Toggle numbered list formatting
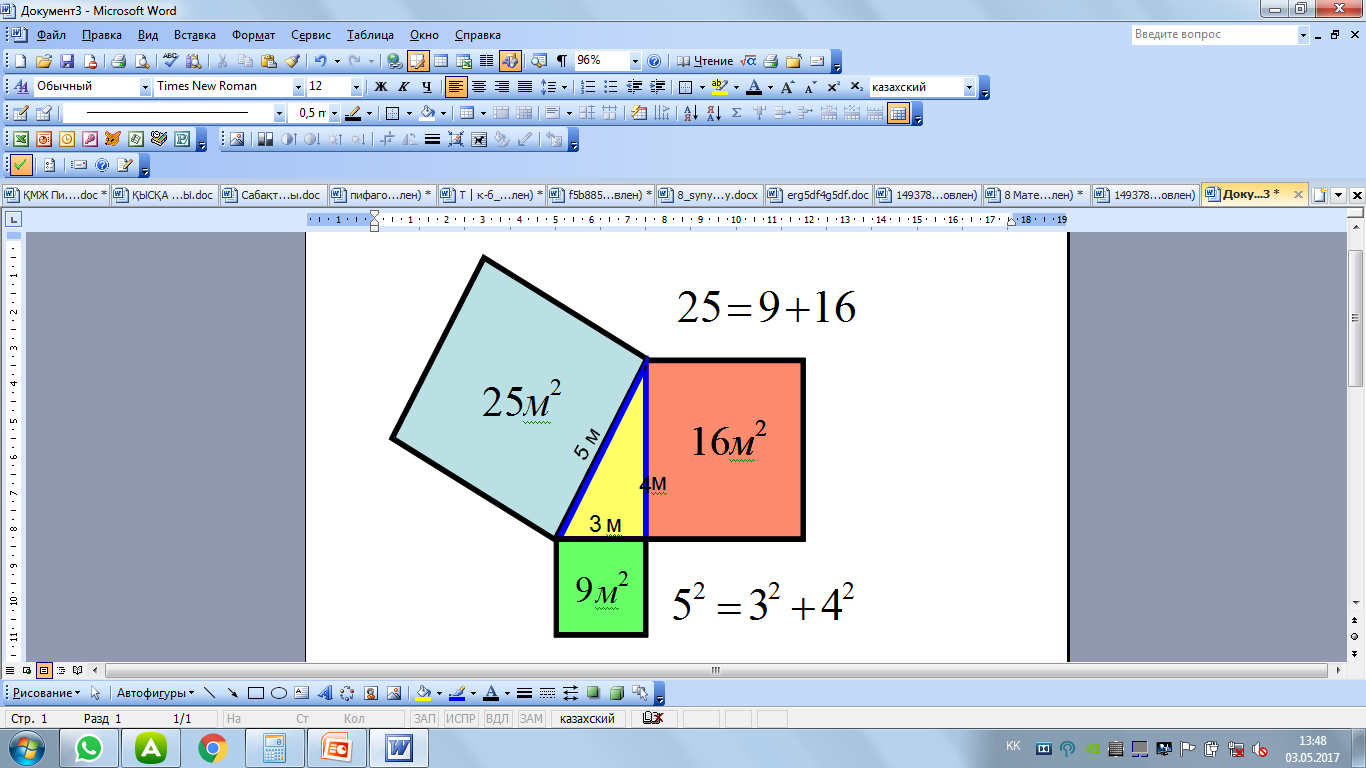The image size is (1366, 768). [x=588, y=87]
